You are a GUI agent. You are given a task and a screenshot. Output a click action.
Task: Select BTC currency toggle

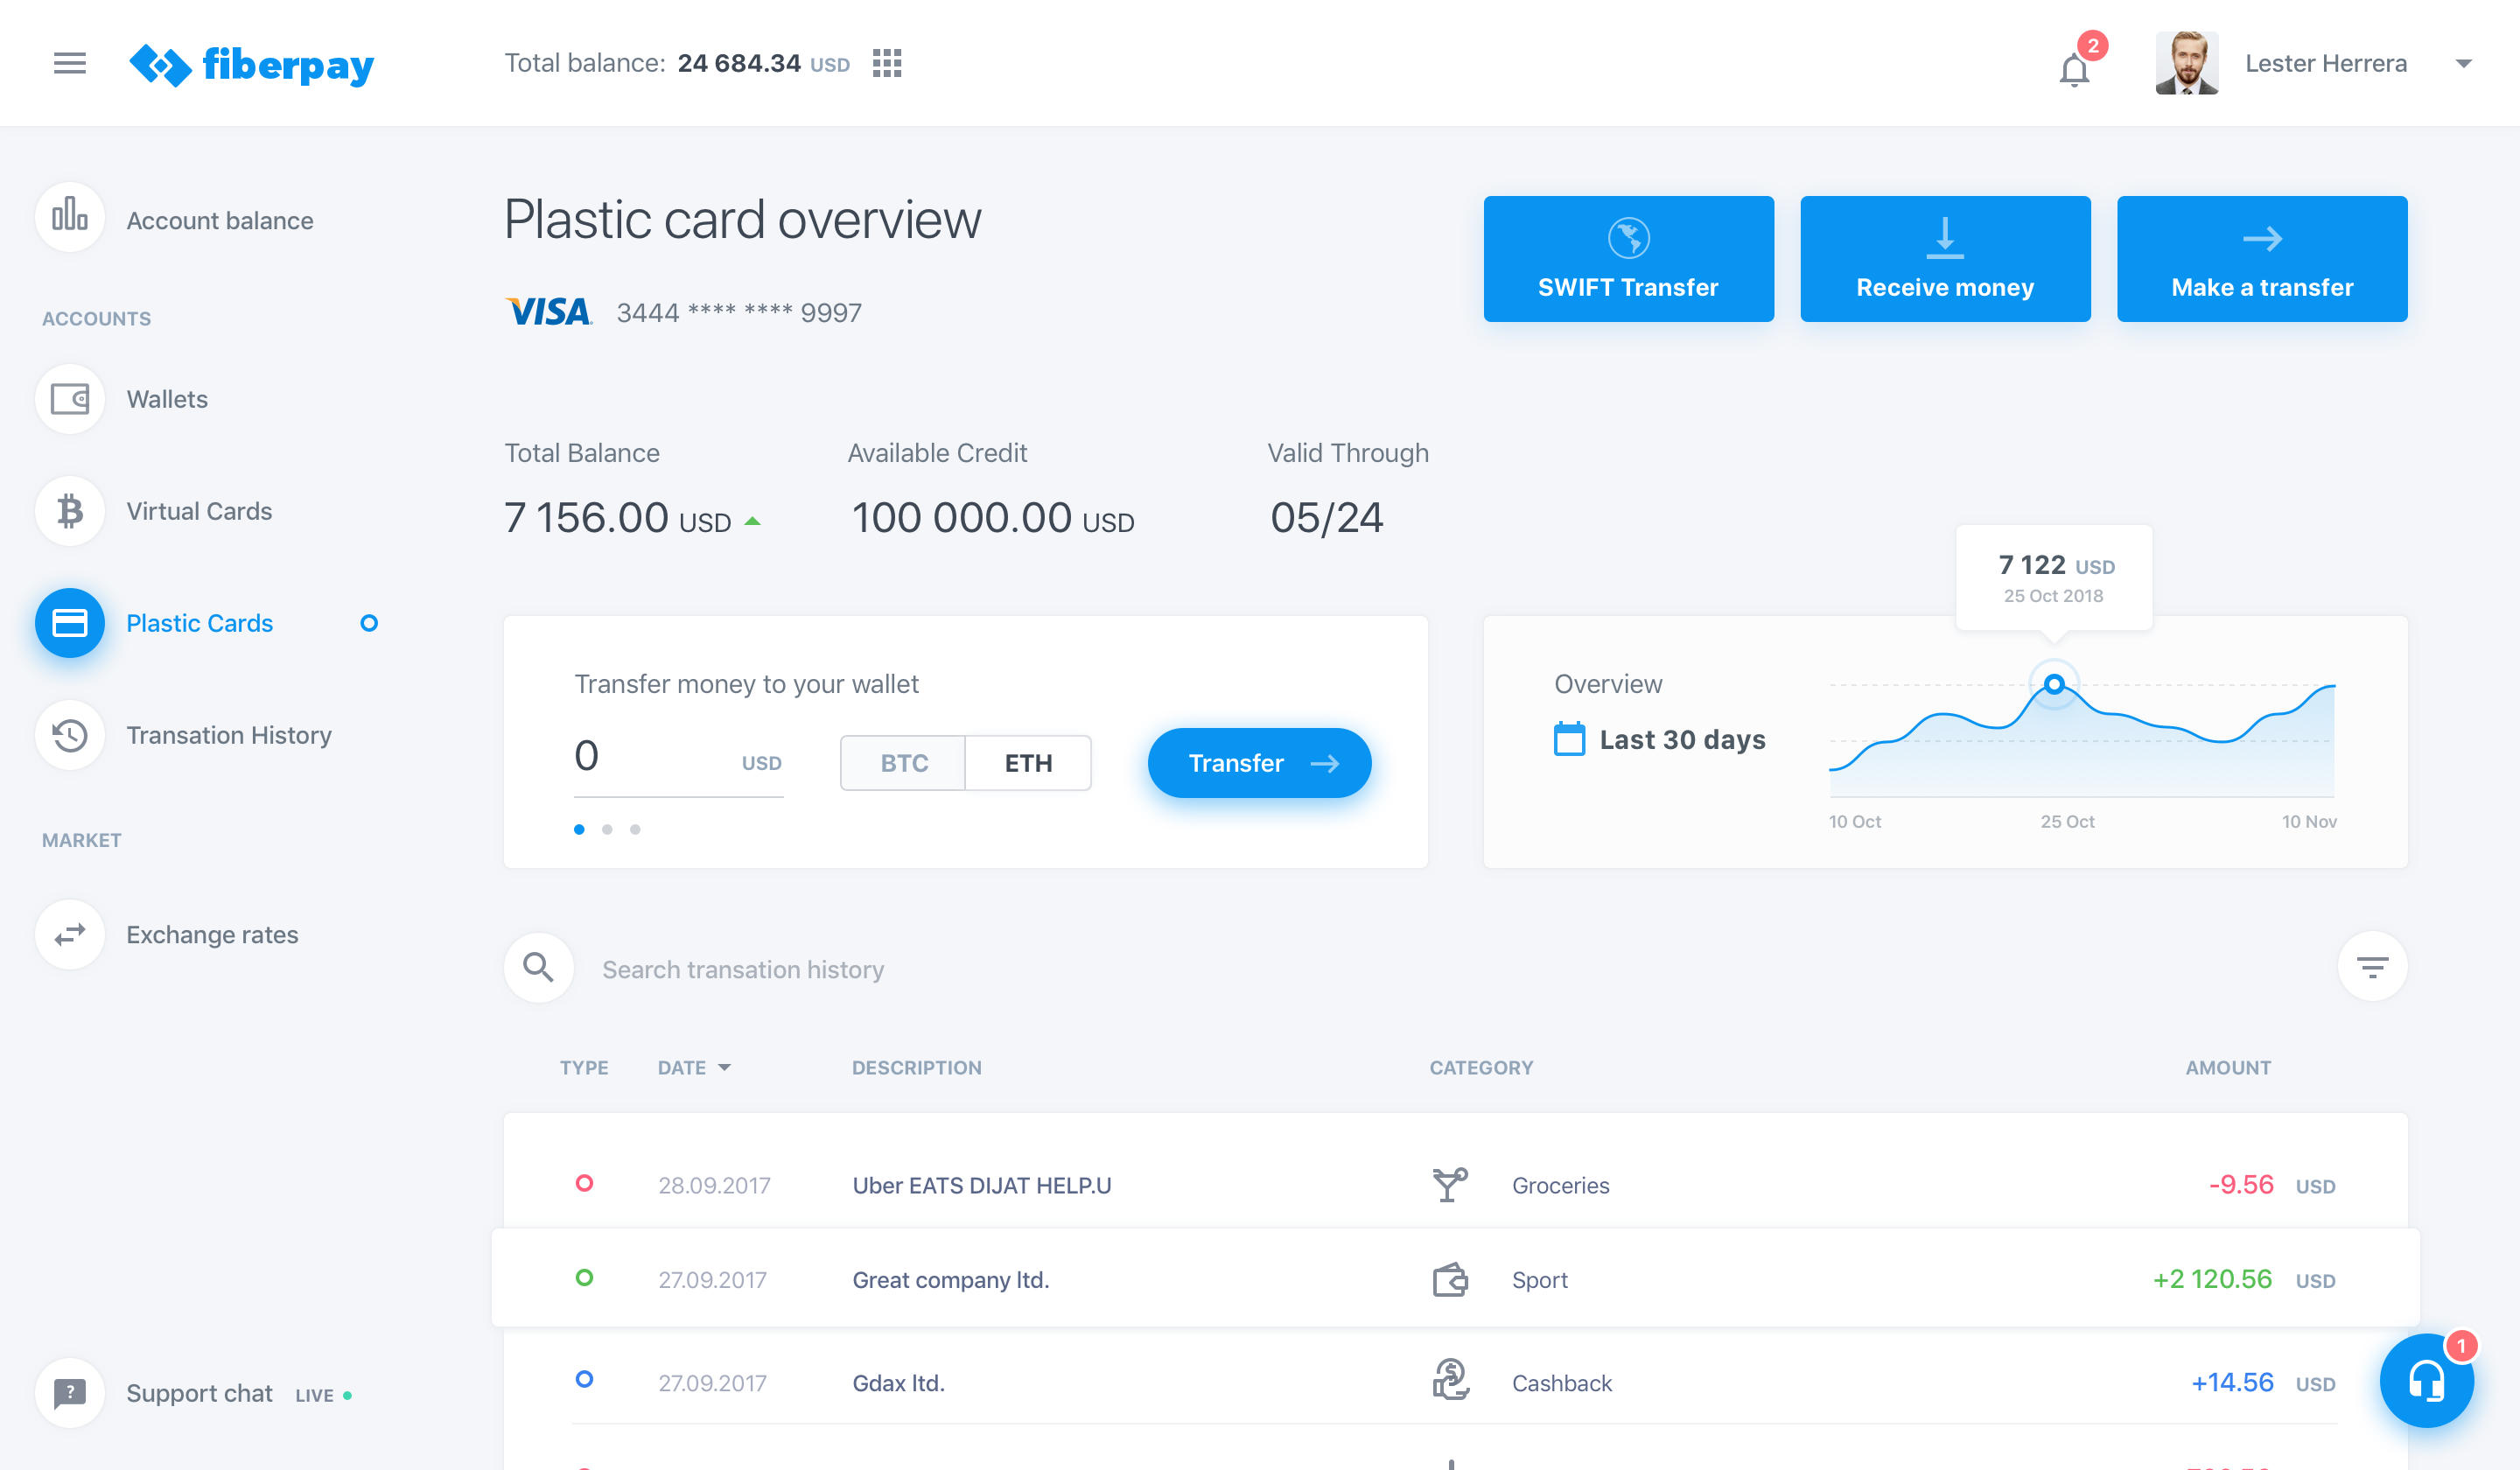pos(905,759)
